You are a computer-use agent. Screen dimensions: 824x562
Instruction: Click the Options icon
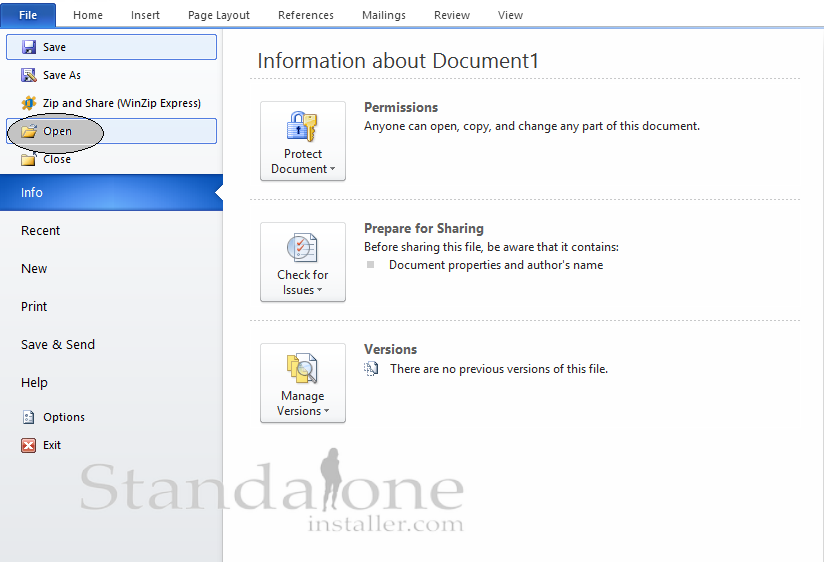[x=28, y=417]
